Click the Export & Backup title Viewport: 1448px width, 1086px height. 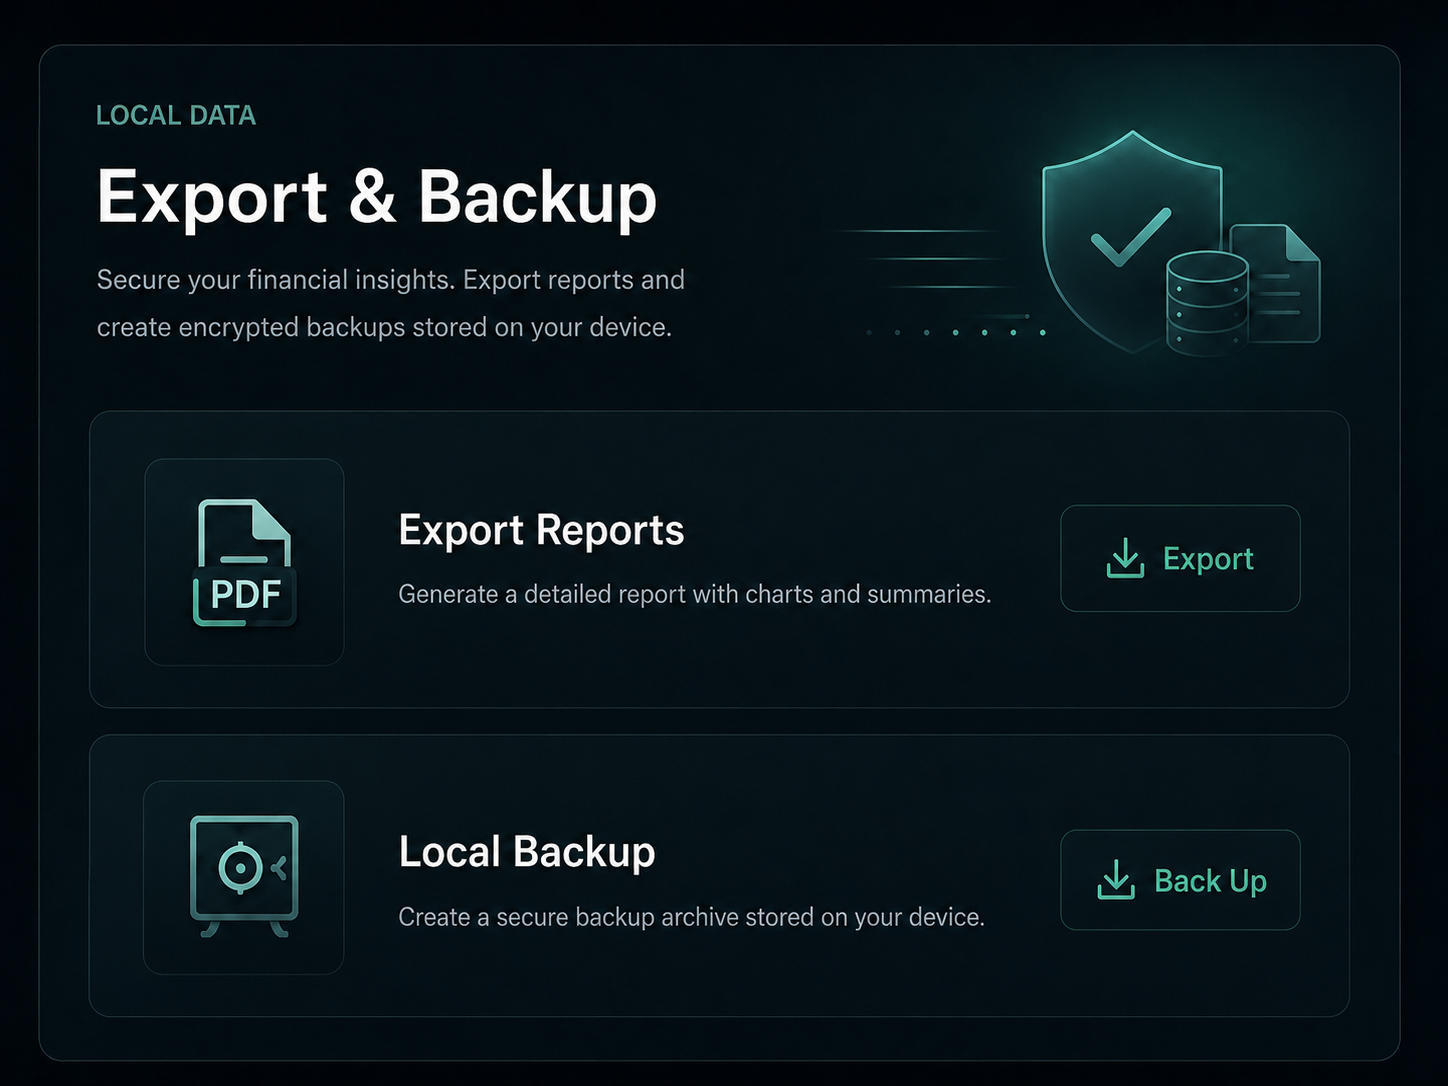[x=377, y=196]
